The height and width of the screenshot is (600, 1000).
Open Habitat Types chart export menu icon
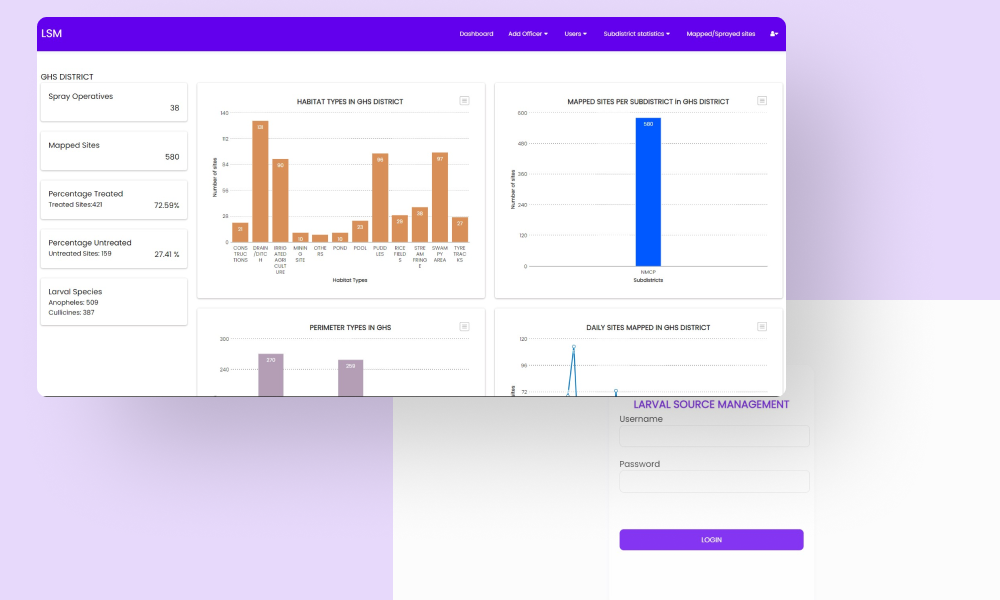(x=464, y=101)
